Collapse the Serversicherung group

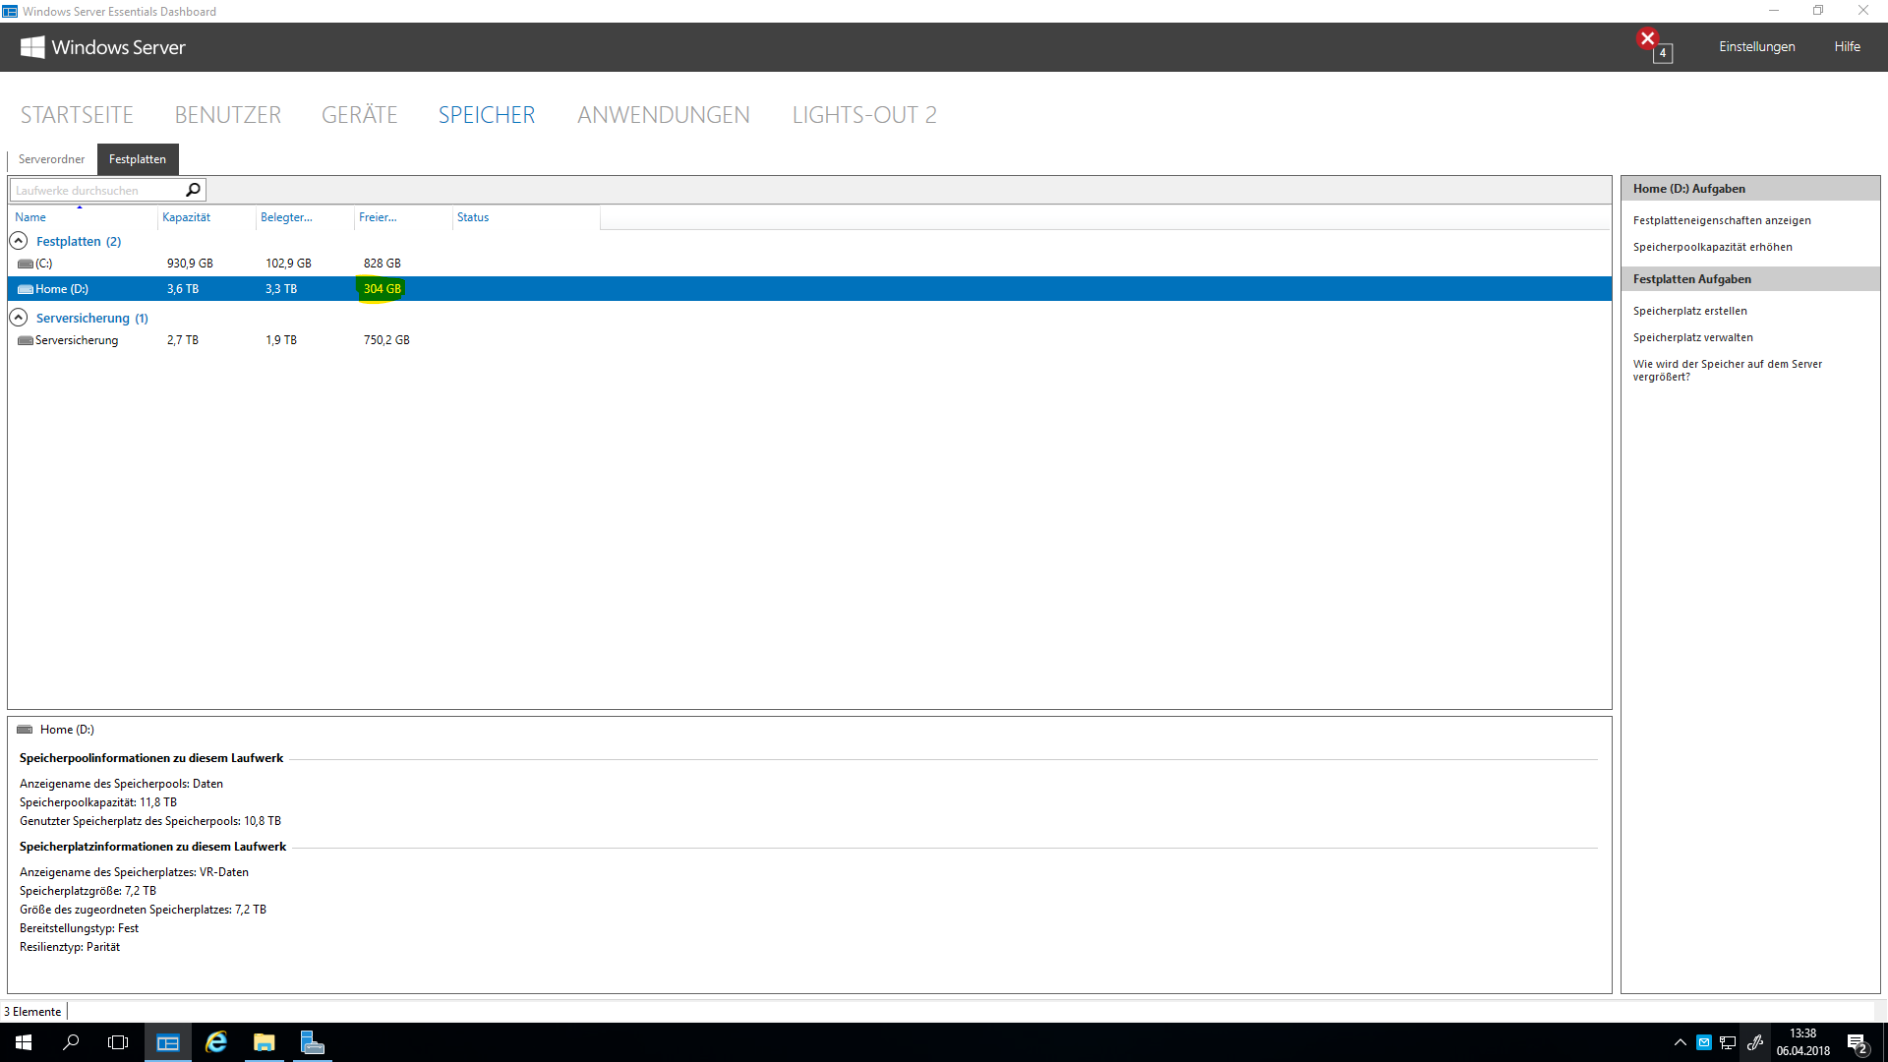17,317
